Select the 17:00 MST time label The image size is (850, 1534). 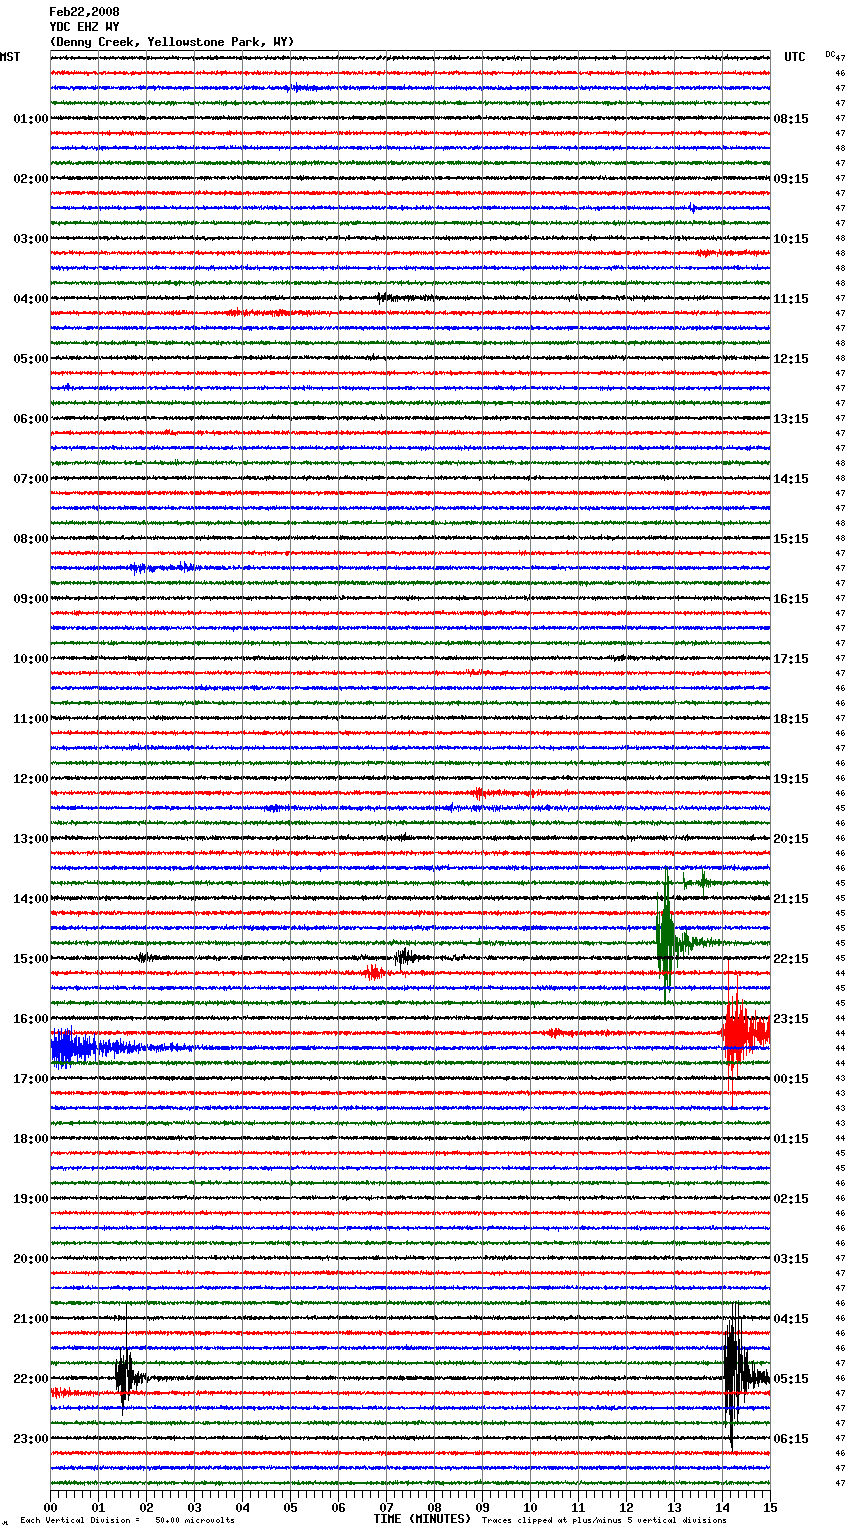[x=31, y=1079]
